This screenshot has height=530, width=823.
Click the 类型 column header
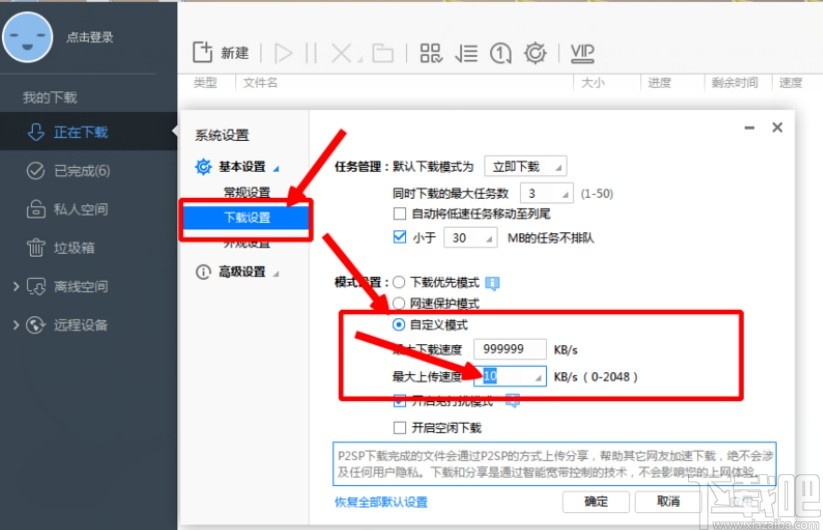205,82
